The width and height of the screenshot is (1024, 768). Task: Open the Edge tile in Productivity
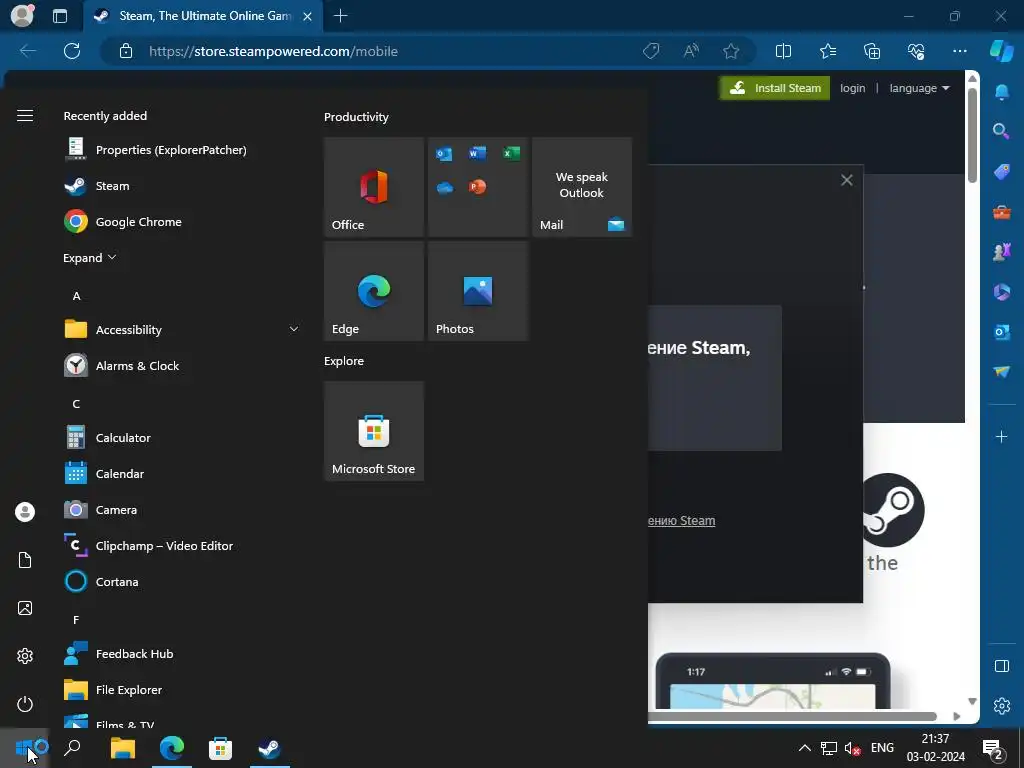(x=374, y=291)
